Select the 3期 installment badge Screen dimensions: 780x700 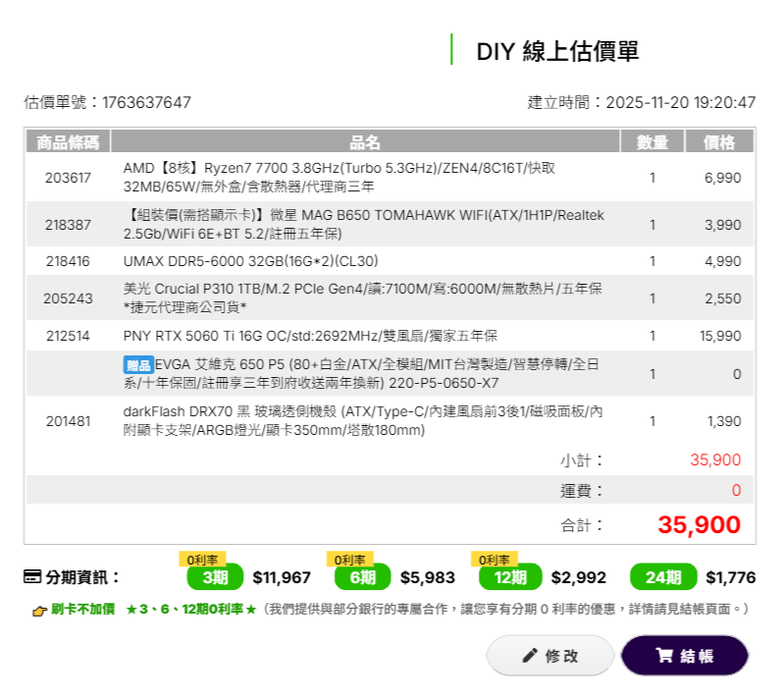click(215, 577)
